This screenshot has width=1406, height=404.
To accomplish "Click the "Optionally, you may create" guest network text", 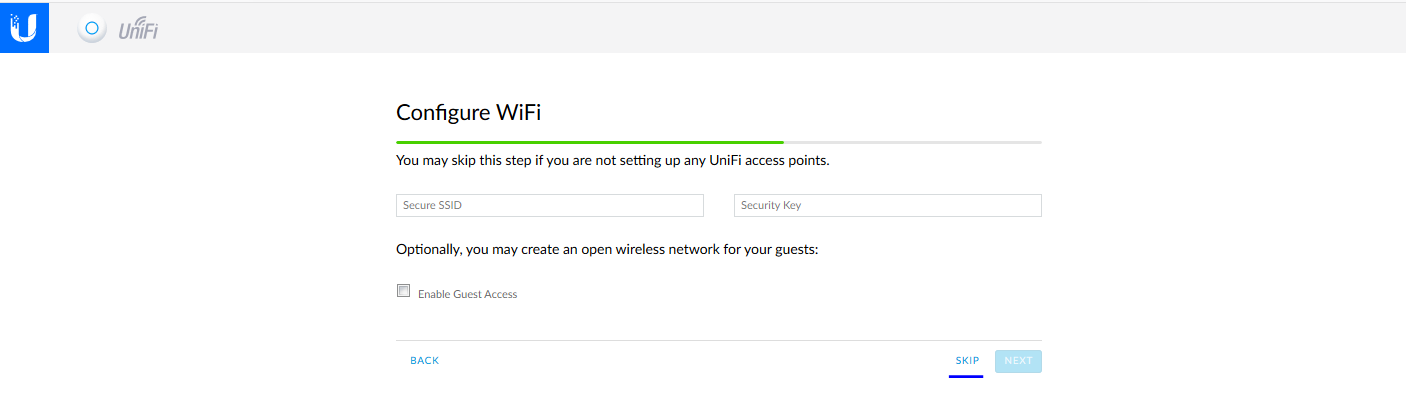I will [607, 249].
